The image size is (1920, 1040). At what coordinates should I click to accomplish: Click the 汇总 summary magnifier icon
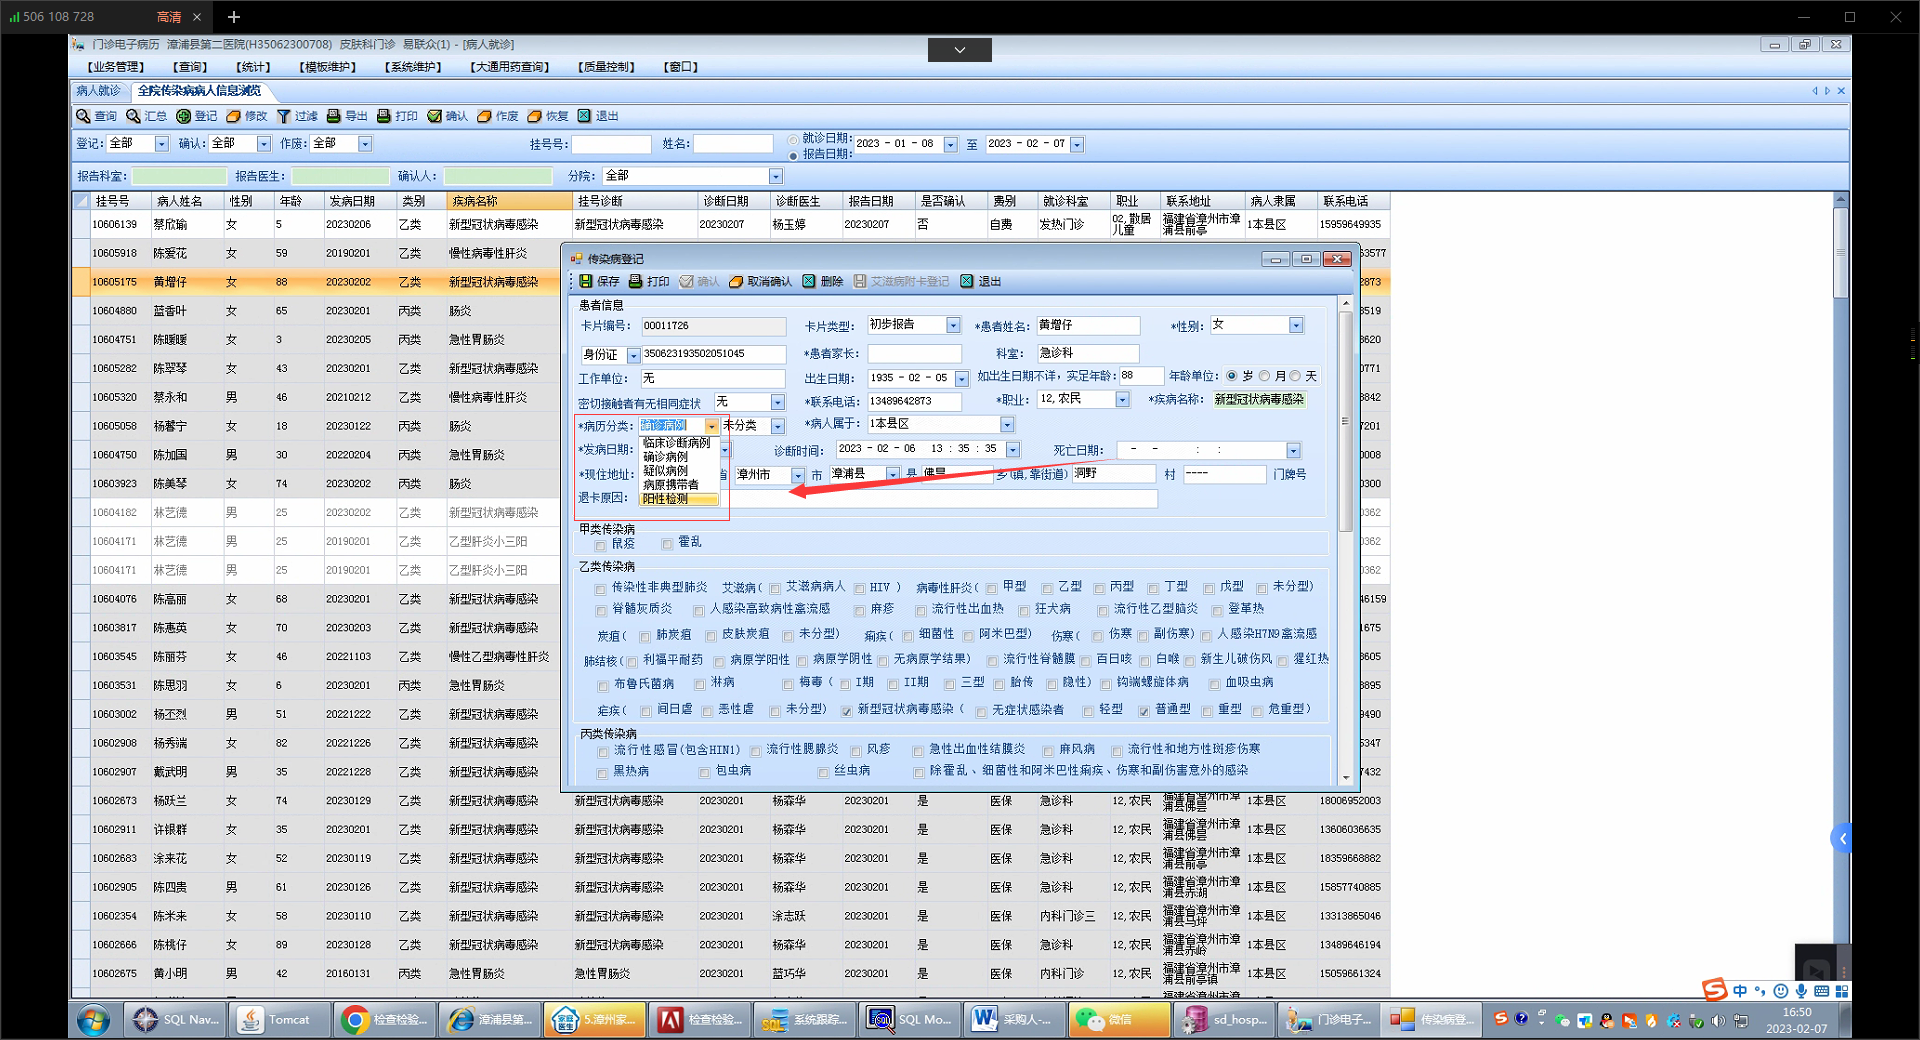pyautogui.click(x=133, y=117)
